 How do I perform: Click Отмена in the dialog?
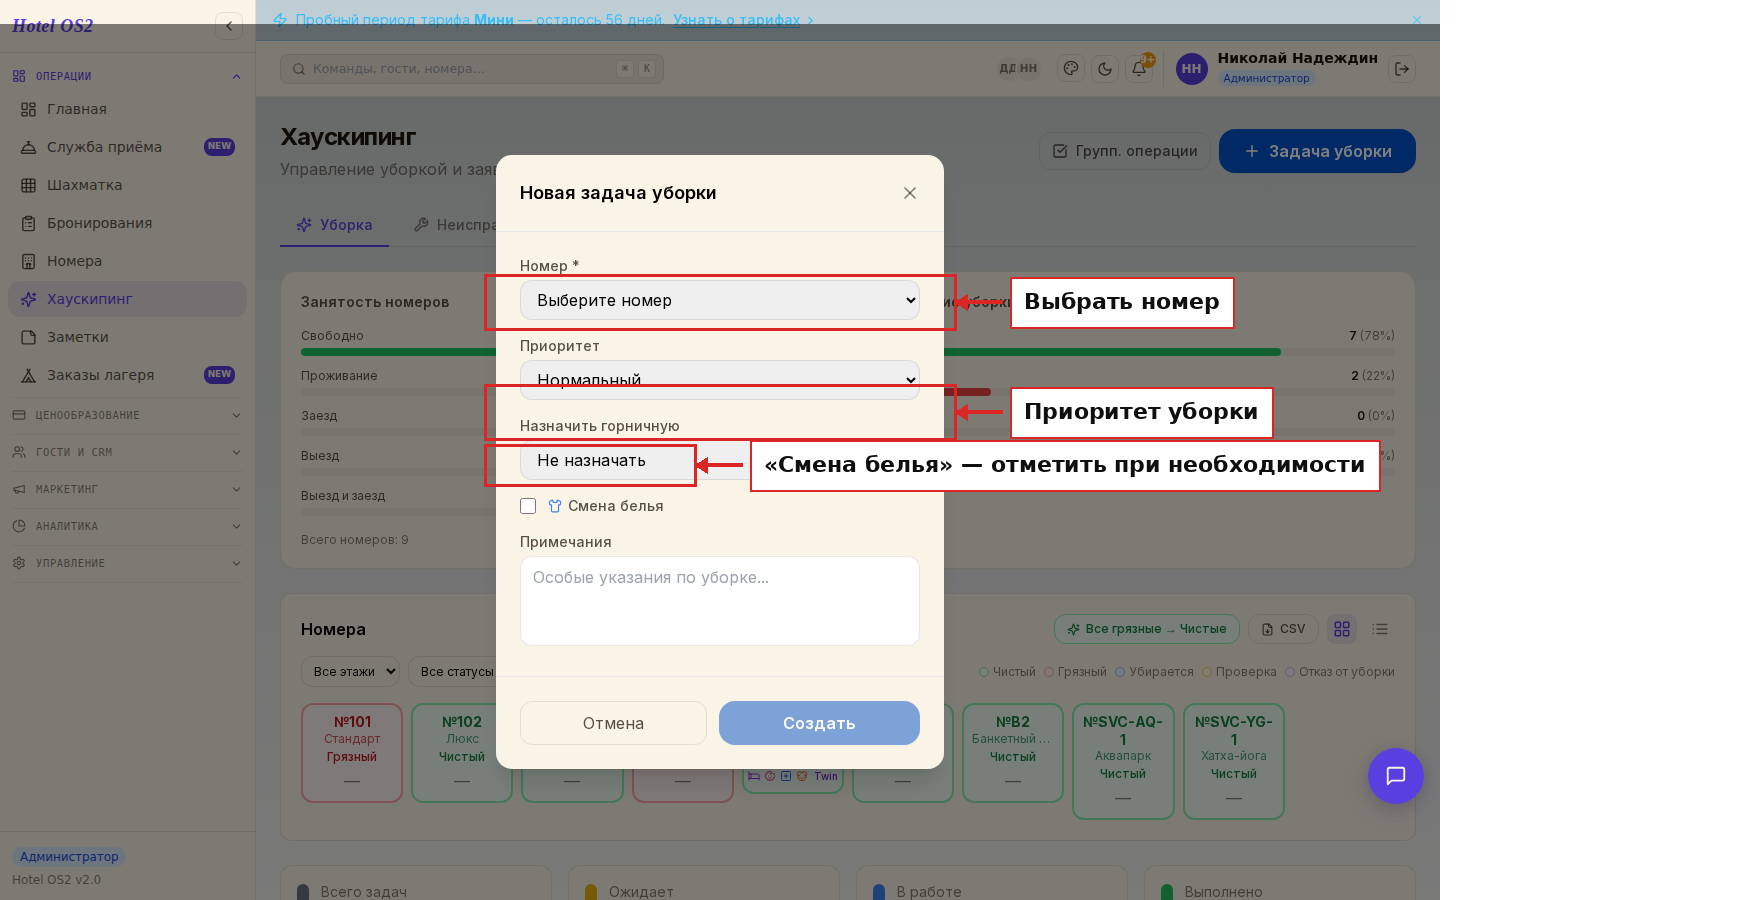[613, 723]
